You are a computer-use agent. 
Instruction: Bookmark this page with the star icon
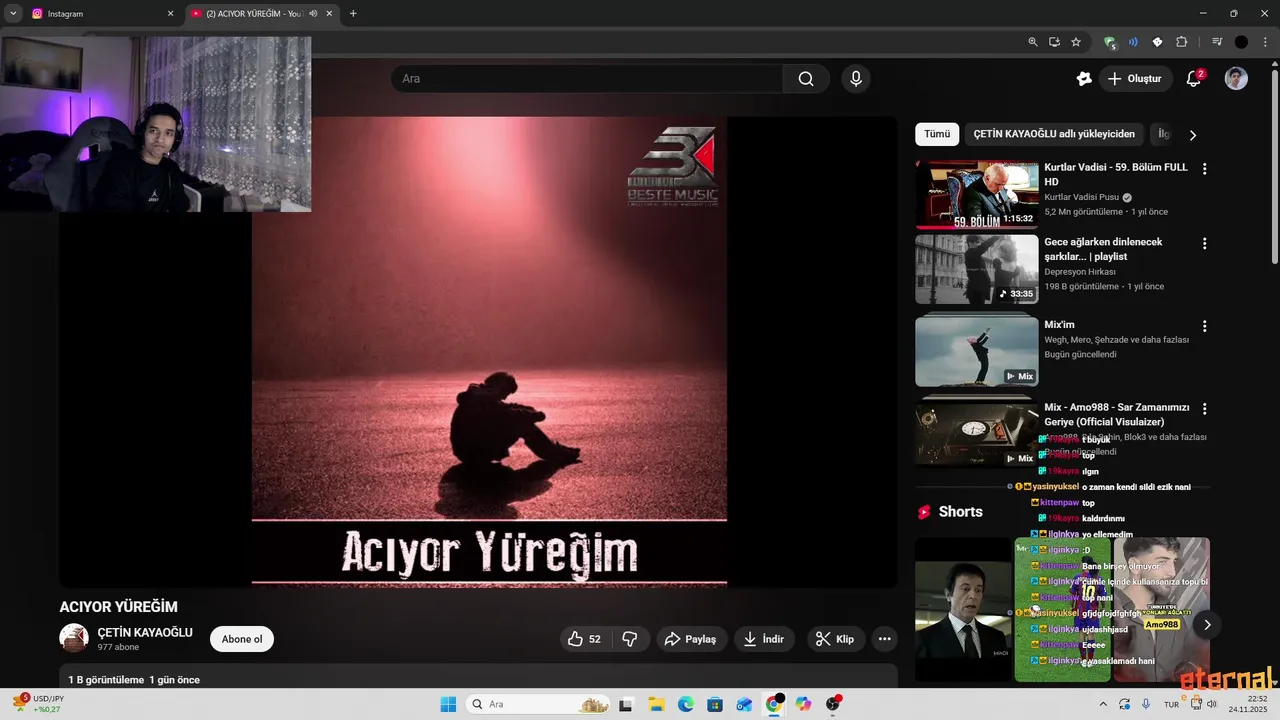pyautogui.click(x=1076, y=42)
